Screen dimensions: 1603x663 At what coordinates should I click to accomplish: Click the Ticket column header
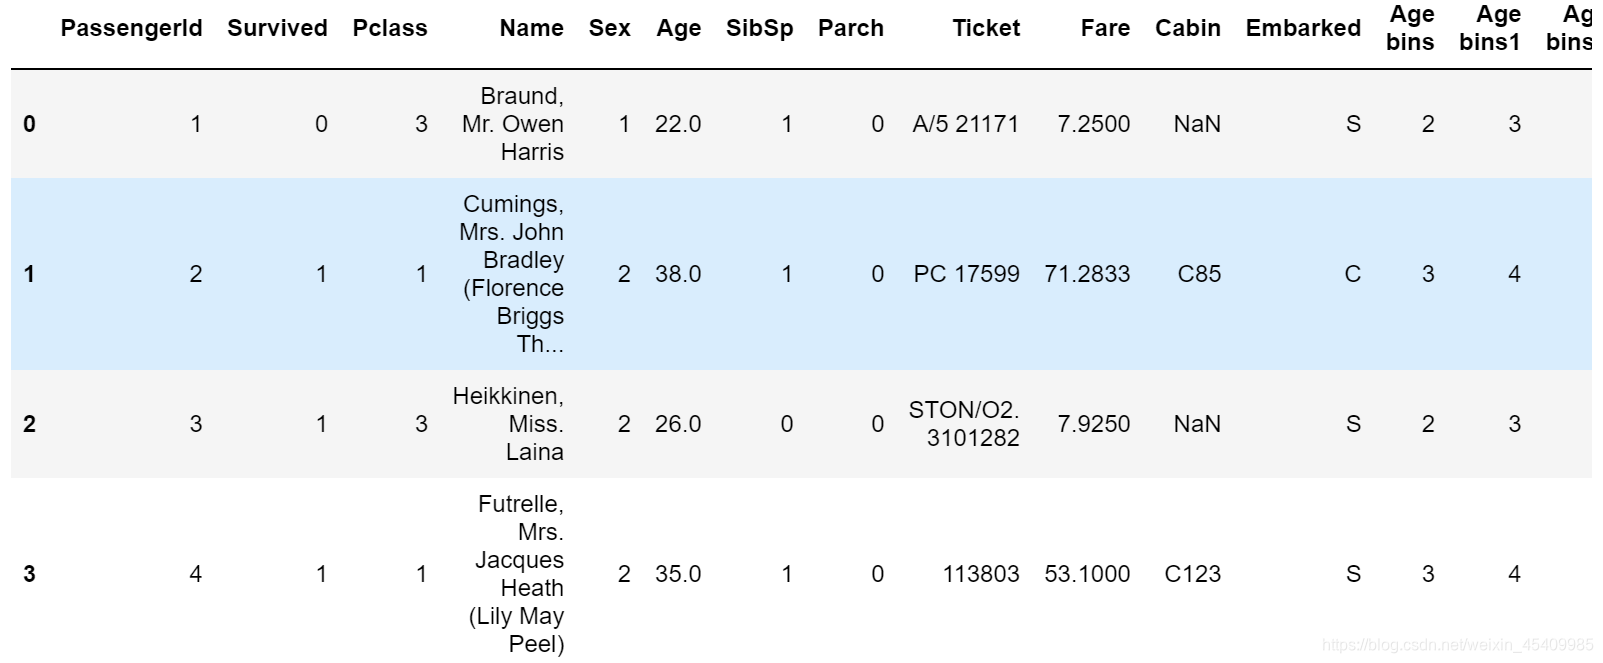[985, 28]
